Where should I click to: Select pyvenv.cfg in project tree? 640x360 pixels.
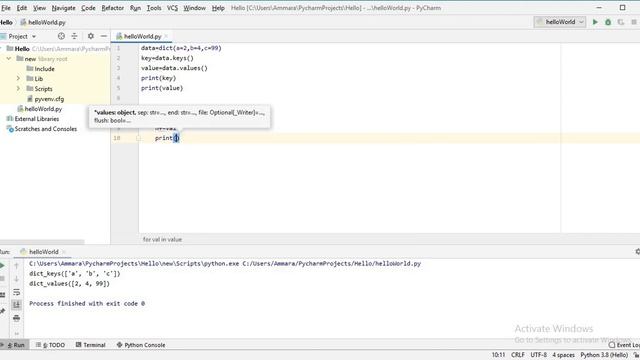pos(45,99)
